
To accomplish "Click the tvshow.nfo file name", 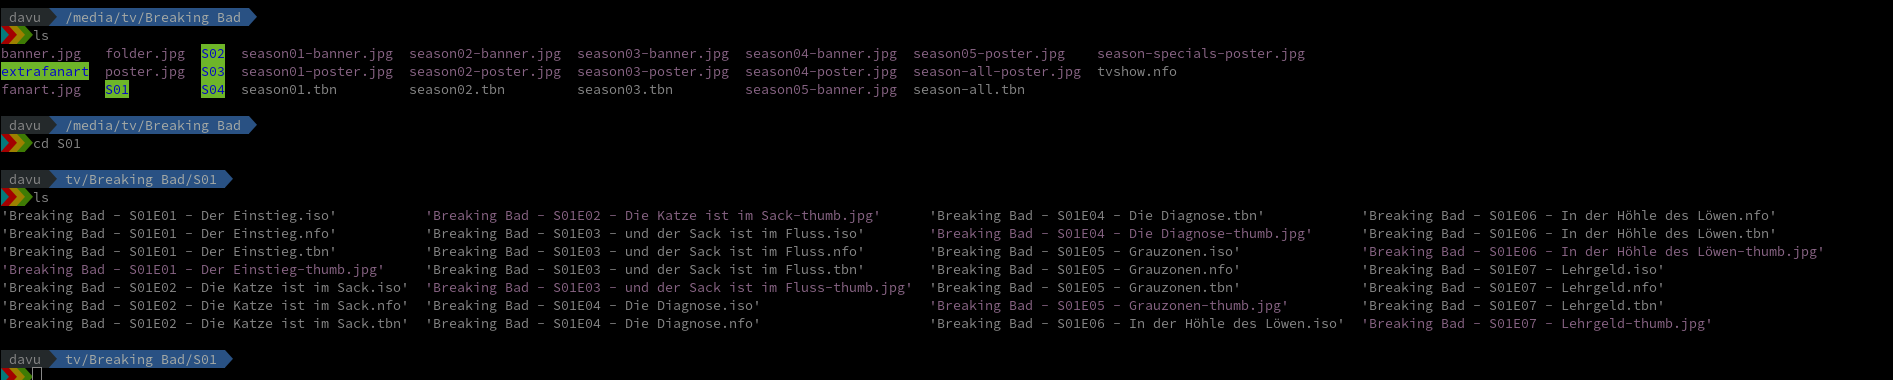I will tap(1137, 72).
